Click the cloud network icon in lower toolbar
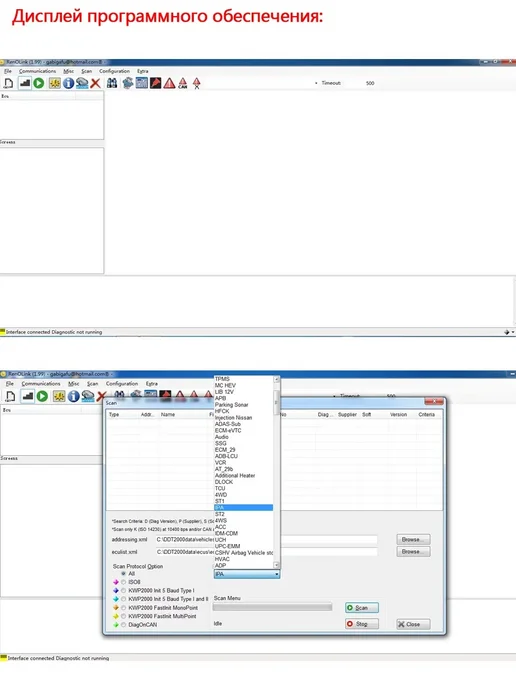This screenshot has height=688, width=516. pos(88,396)
